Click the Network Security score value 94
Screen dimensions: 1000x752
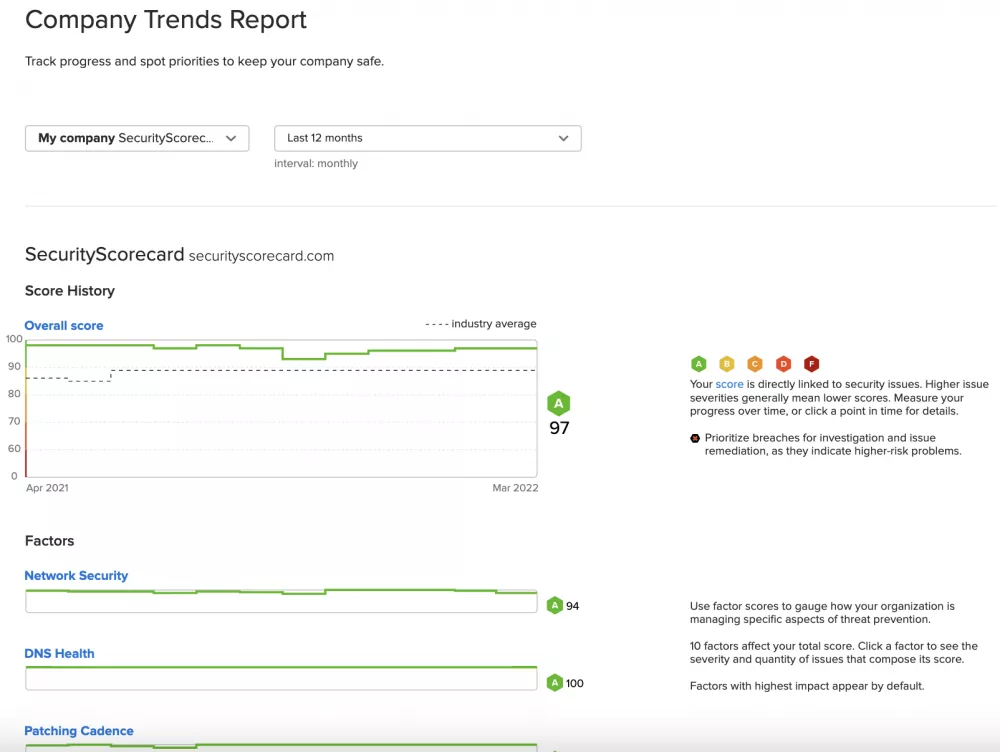pyautogui.click(x=573, y=606)
